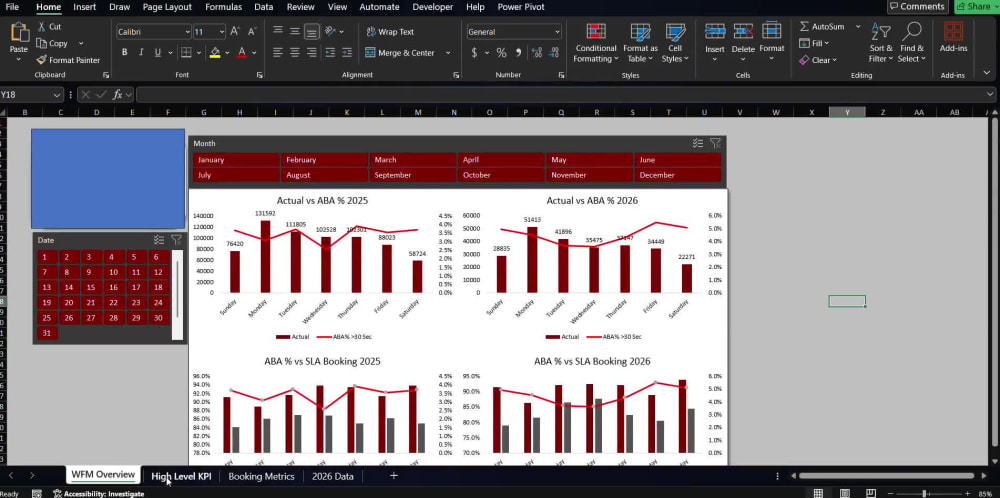Click the AutoSum sigma icon
The width and height of the screenshot is (1000, 498).
pos(804,27)
